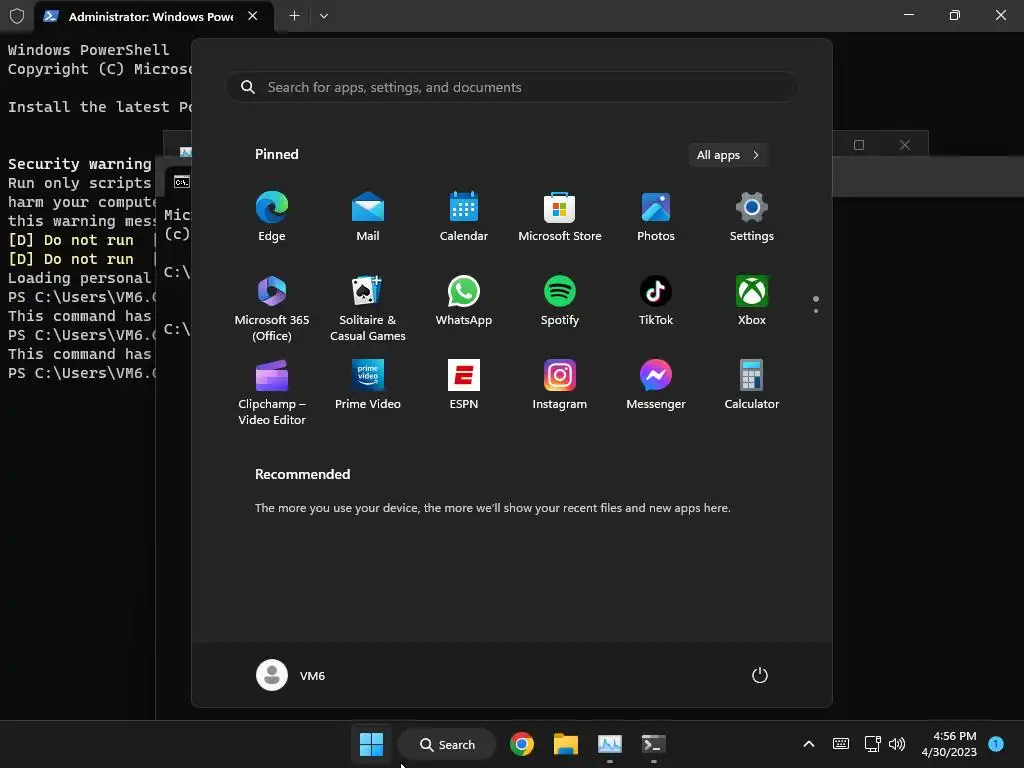Open the Edge browser from pinned apps
1024x768 pixels.
(x=272, y=217)
